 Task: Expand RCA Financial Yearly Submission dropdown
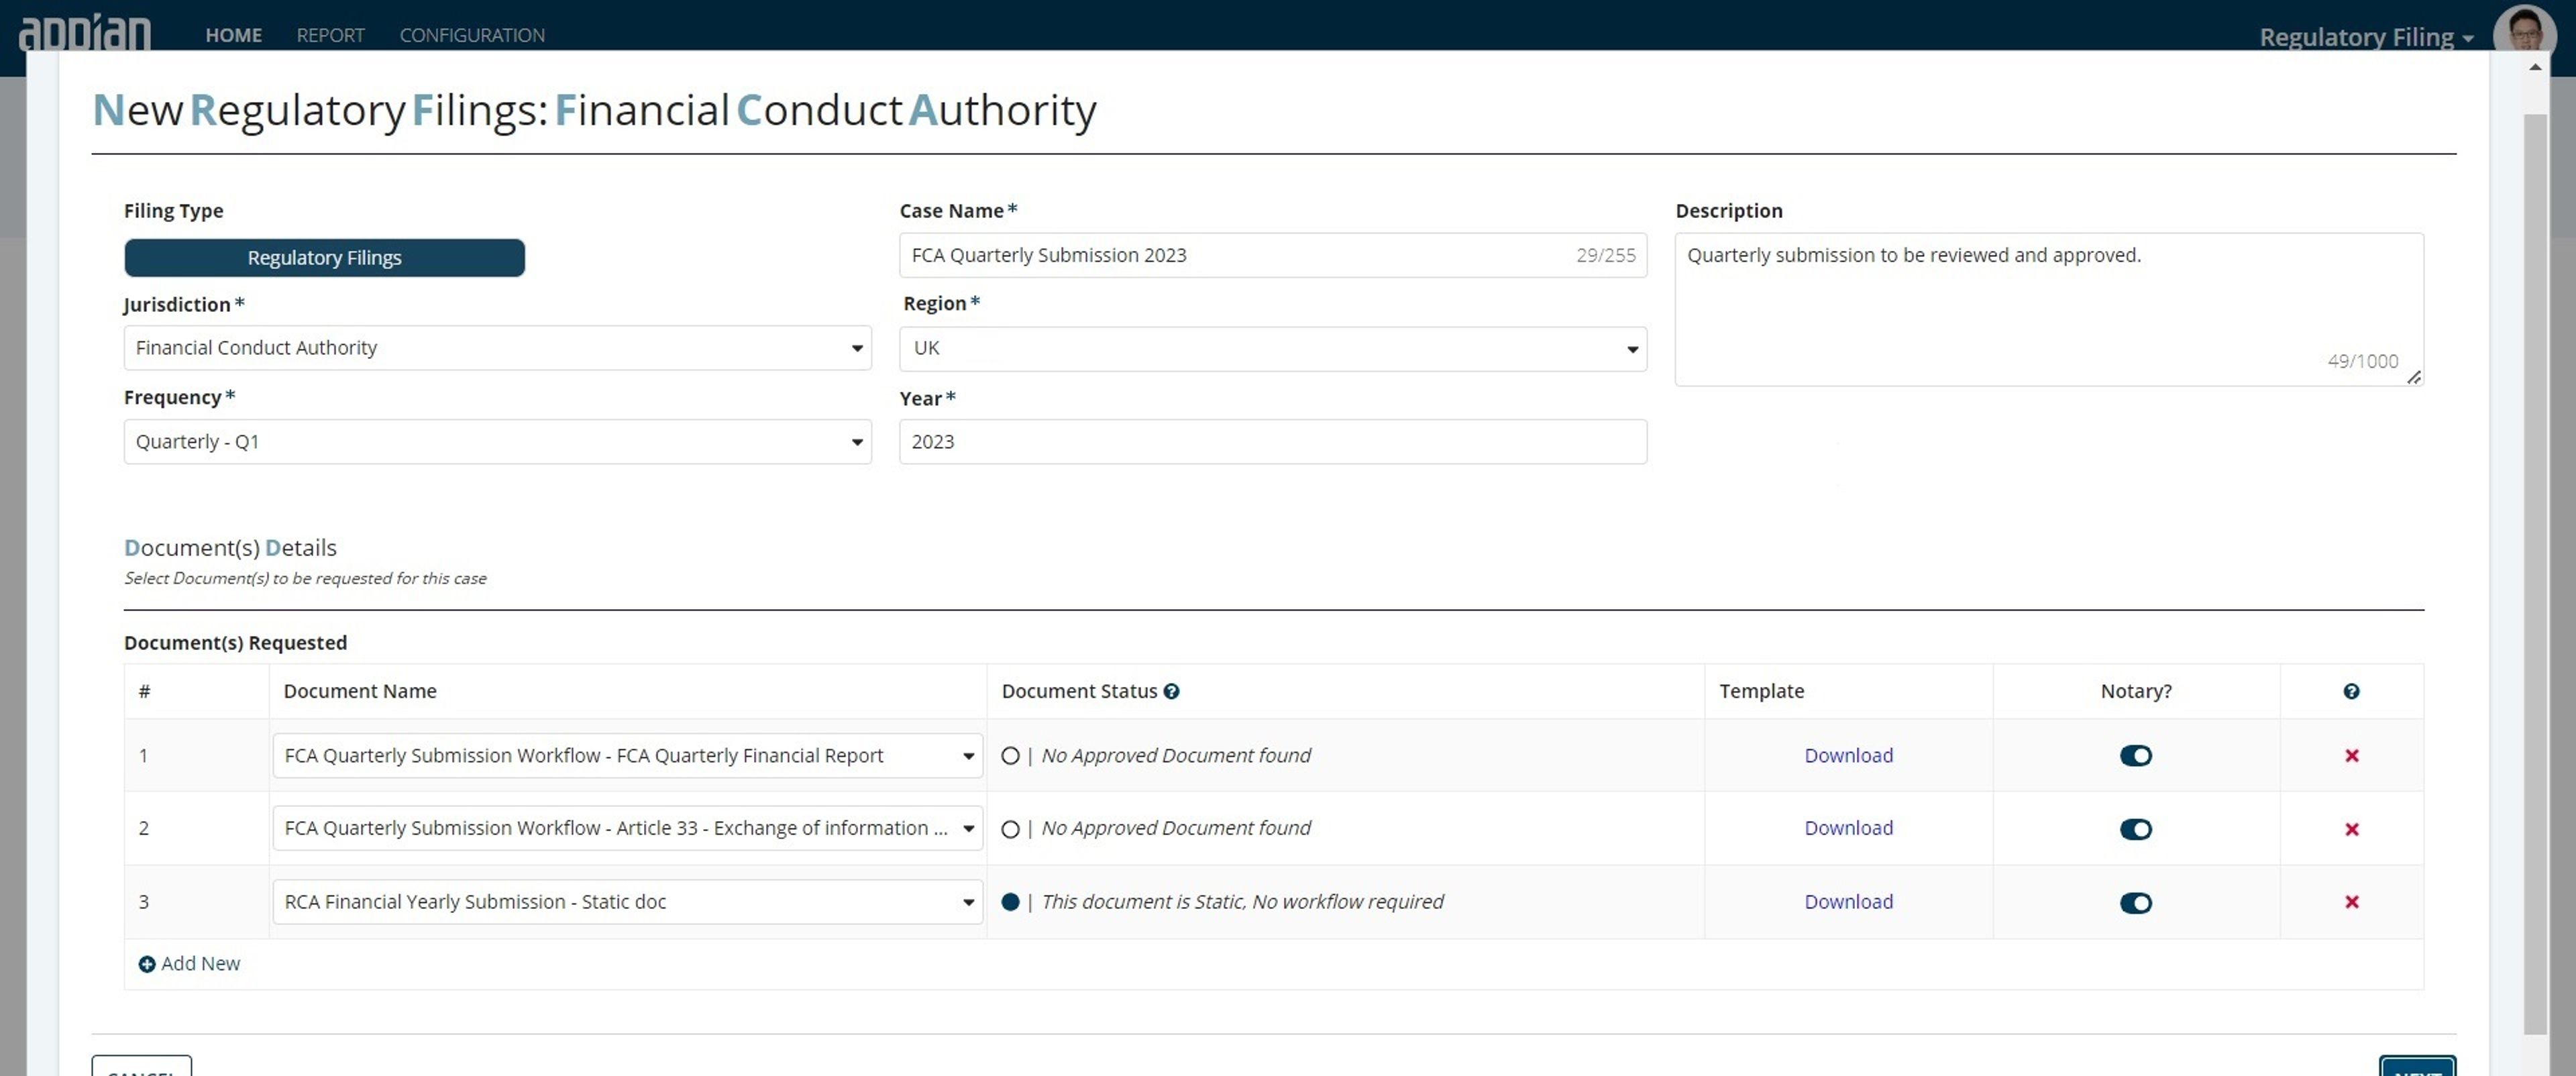628,902
